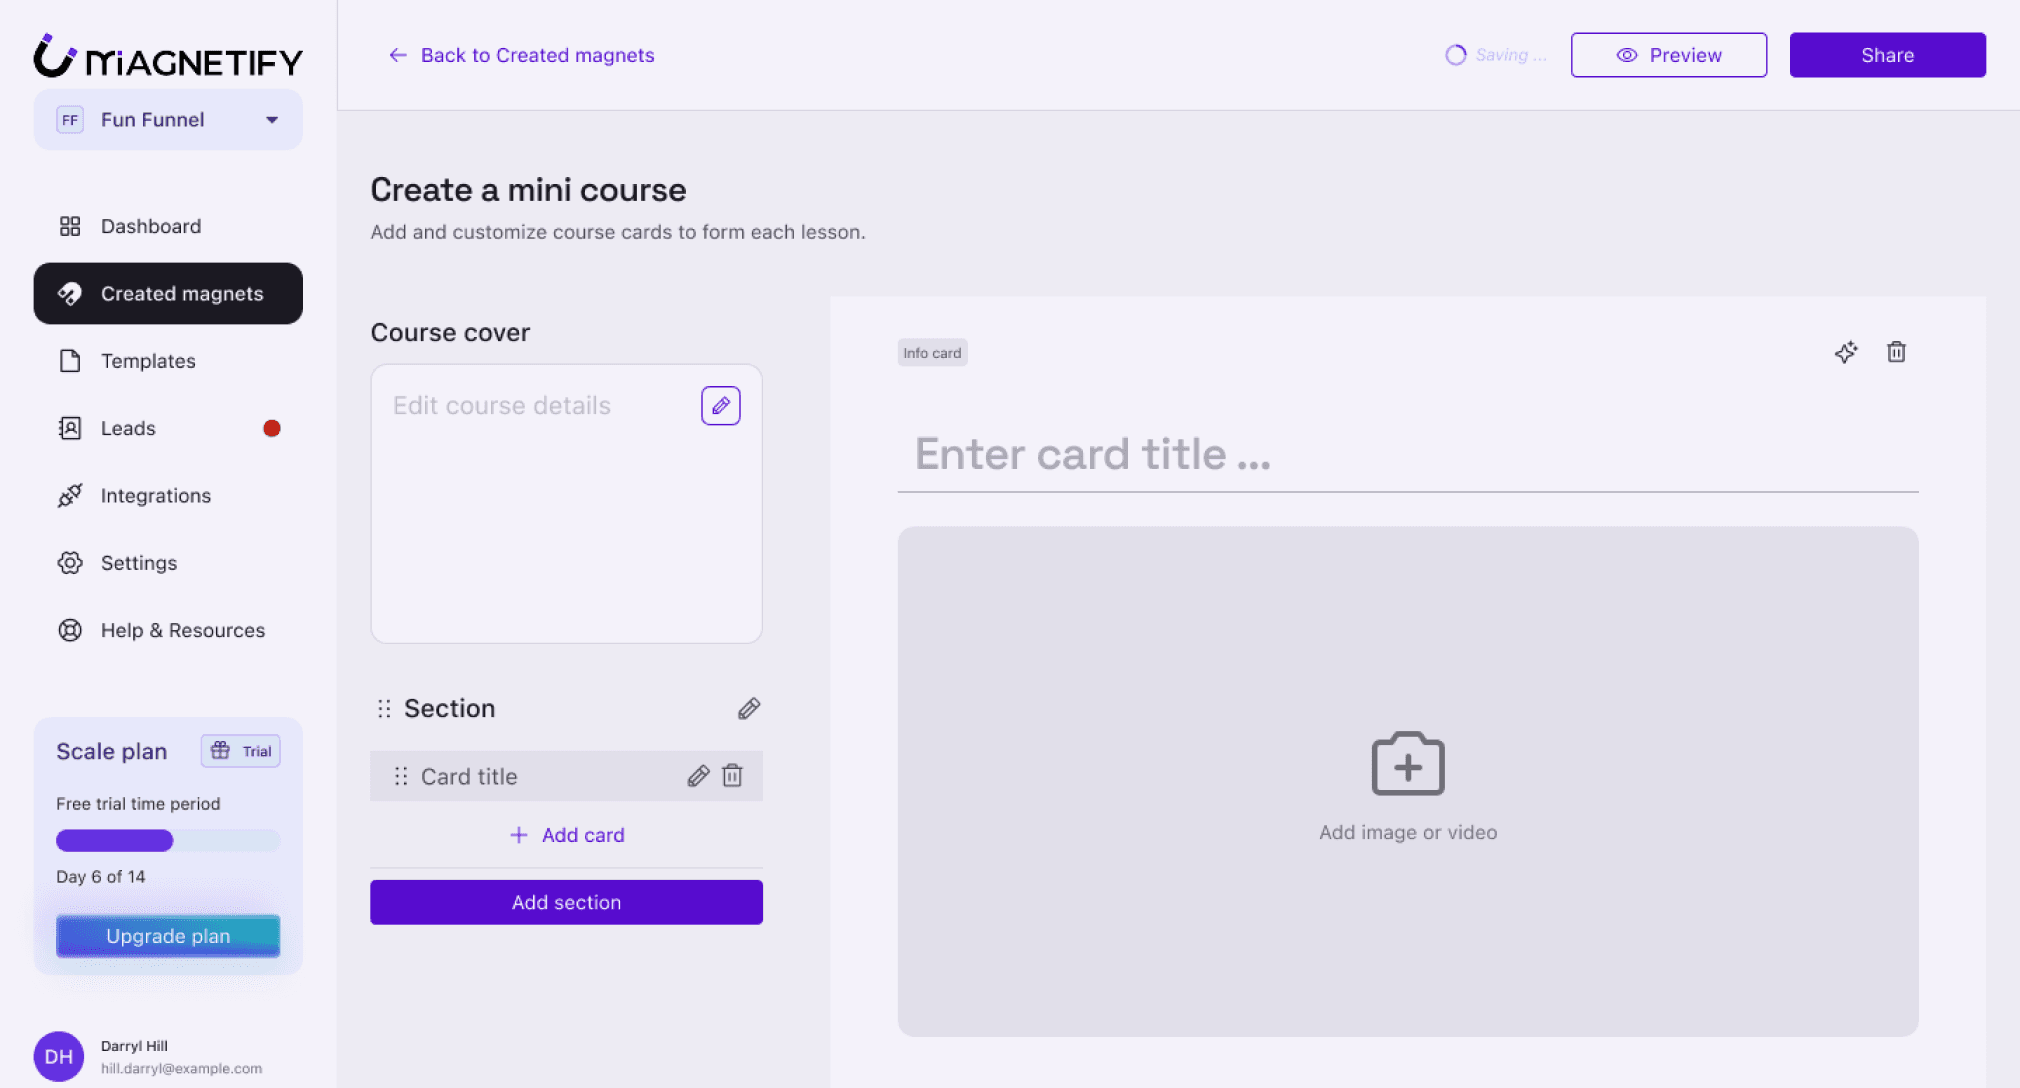
Task: Edit the Section name with pencil icon
Action: coord(748,708)
